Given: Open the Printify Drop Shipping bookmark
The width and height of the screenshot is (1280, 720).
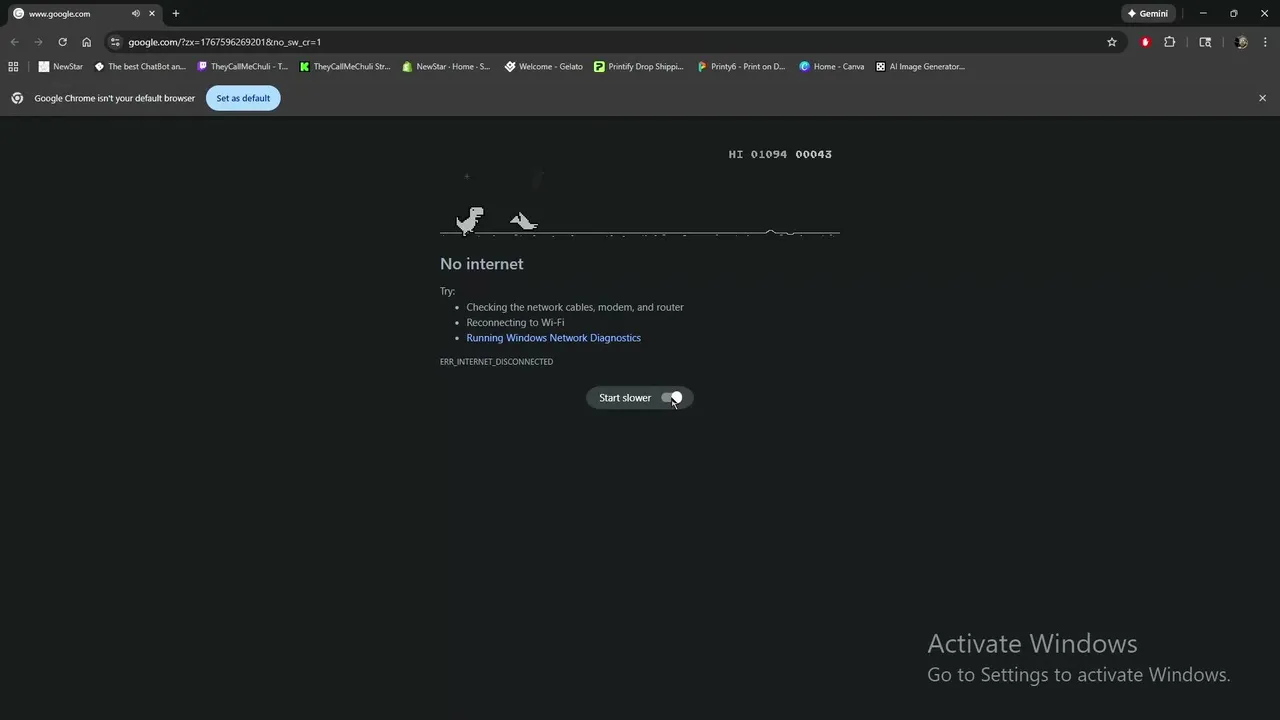Looking at the screenshot, I should (x=638, y=67).
